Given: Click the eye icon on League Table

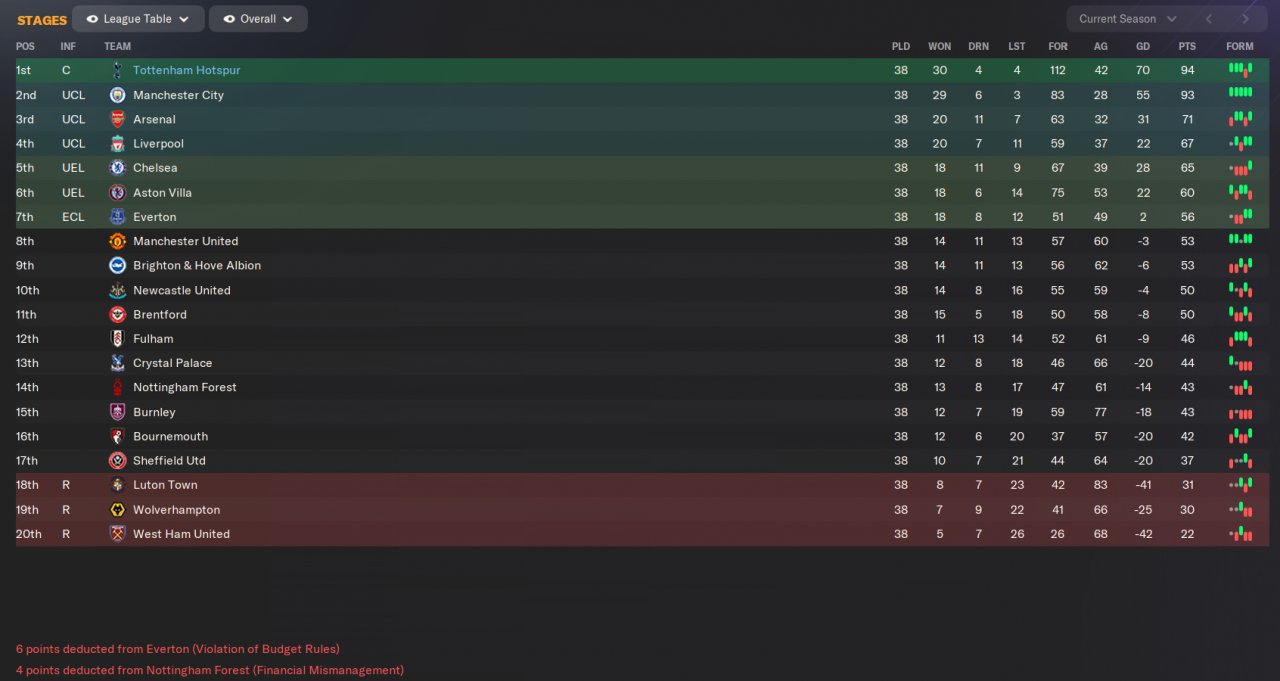Looking at the screenshot, I should point(93,19).
